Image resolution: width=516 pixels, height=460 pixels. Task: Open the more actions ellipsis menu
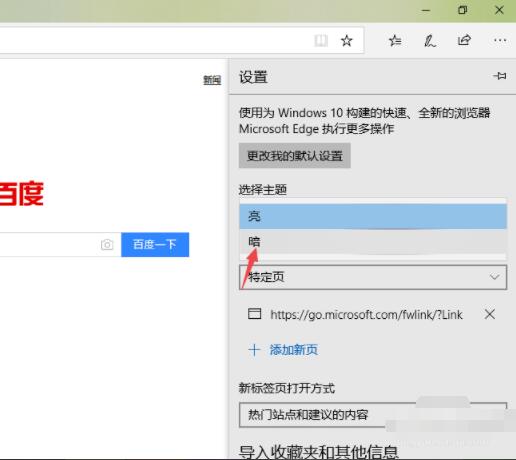click(500, 40)
